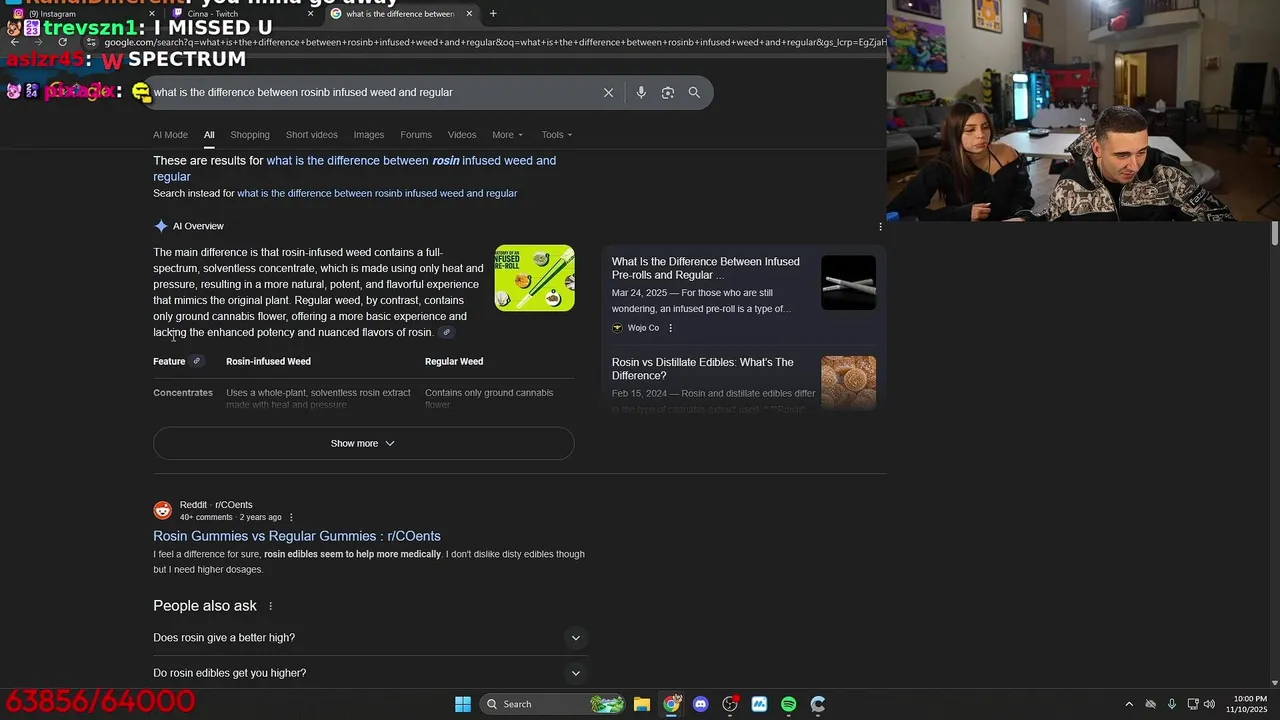
Task: Click the r/COents subreddit text
Action: tap(234, 505)
